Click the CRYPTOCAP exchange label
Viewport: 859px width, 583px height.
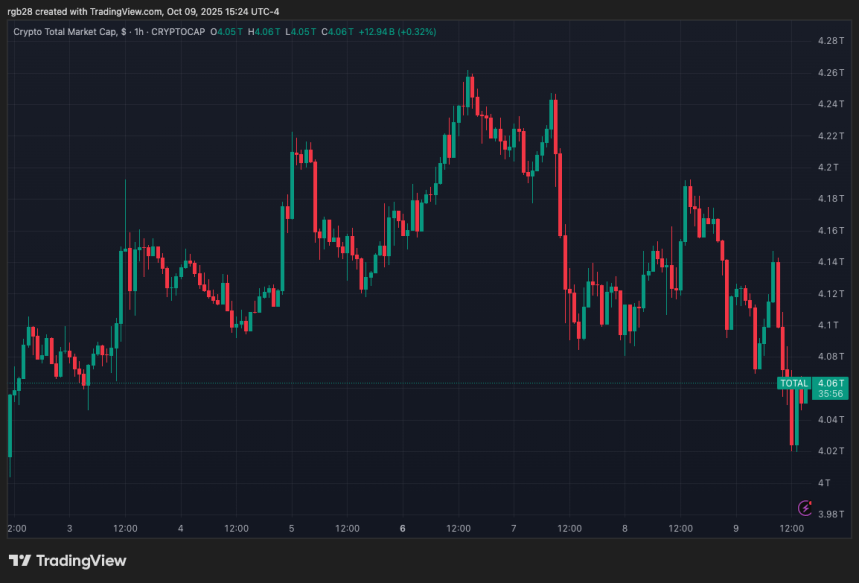[176, 32]
